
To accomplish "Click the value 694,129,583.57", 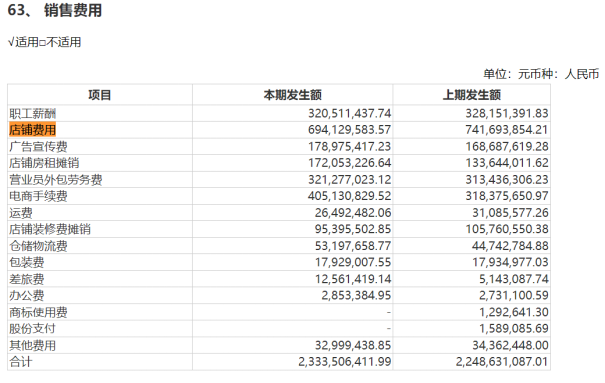I will coord(349,130).
